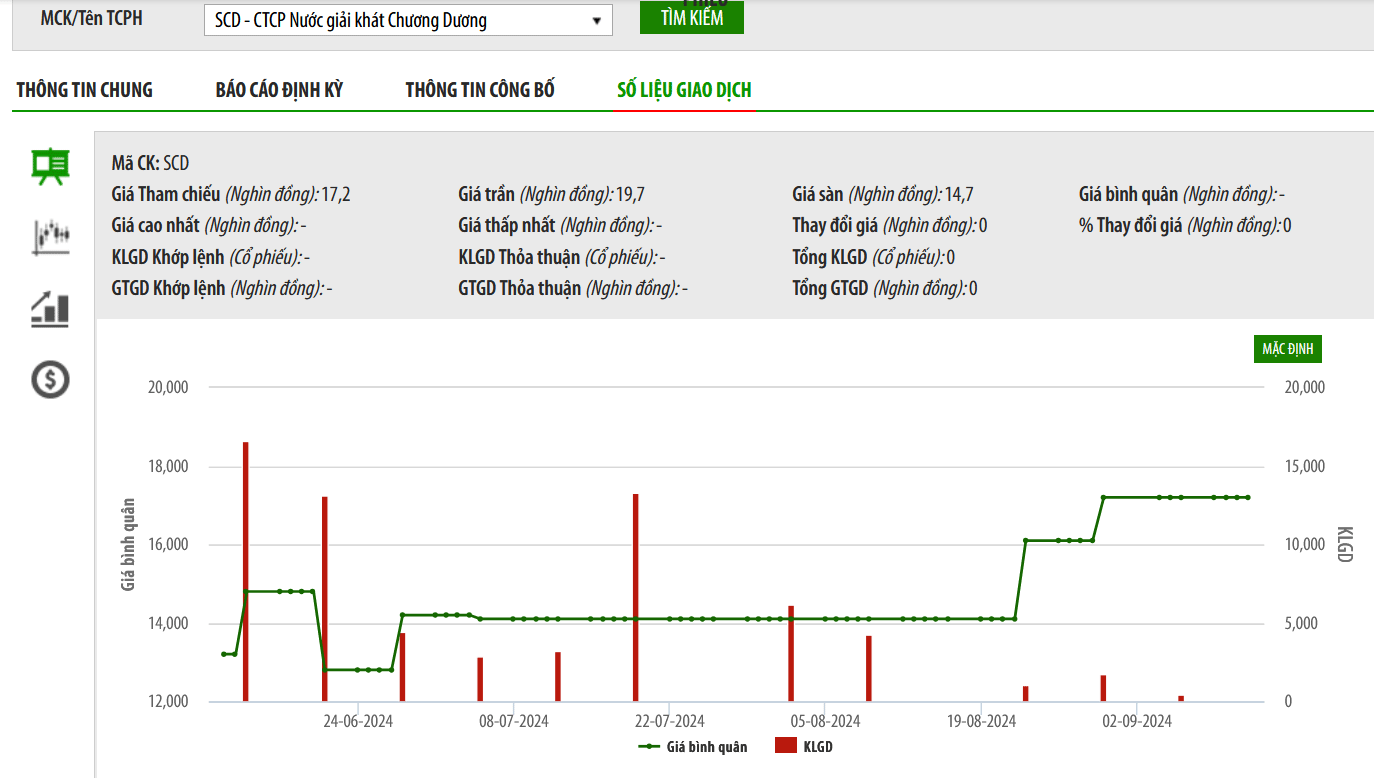
Task: Open the candlestick chart icon in sidebar
Action: [x=50, y=237]
